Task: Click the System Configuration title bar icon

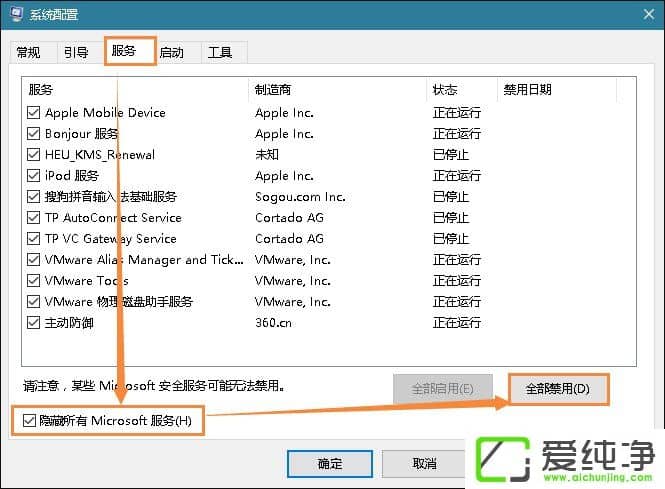Action: click(x=14, y=15)
